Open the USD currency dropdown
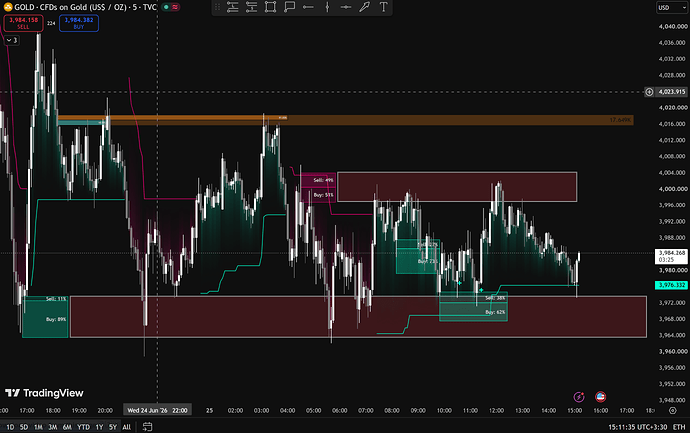Viewport: 690px width, 433px height. (672, 7)
